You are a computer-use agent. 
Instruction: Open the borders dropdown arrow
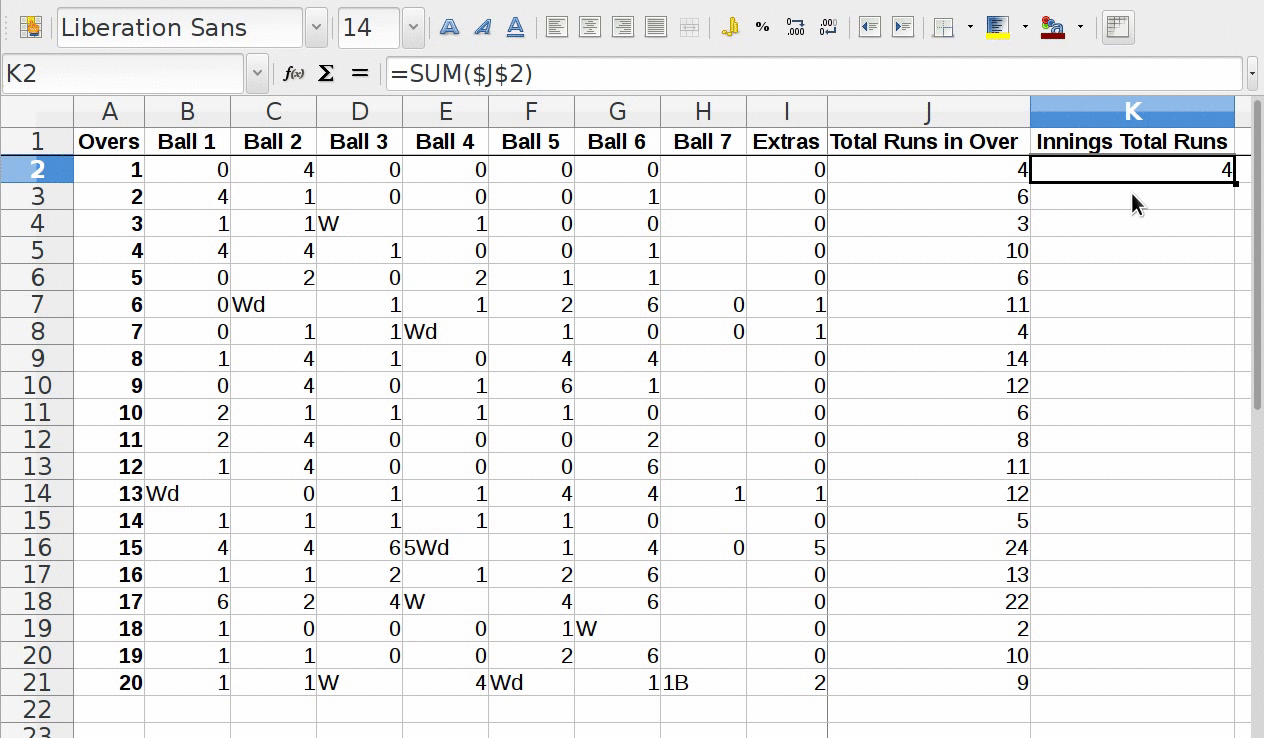coord(970,28)
